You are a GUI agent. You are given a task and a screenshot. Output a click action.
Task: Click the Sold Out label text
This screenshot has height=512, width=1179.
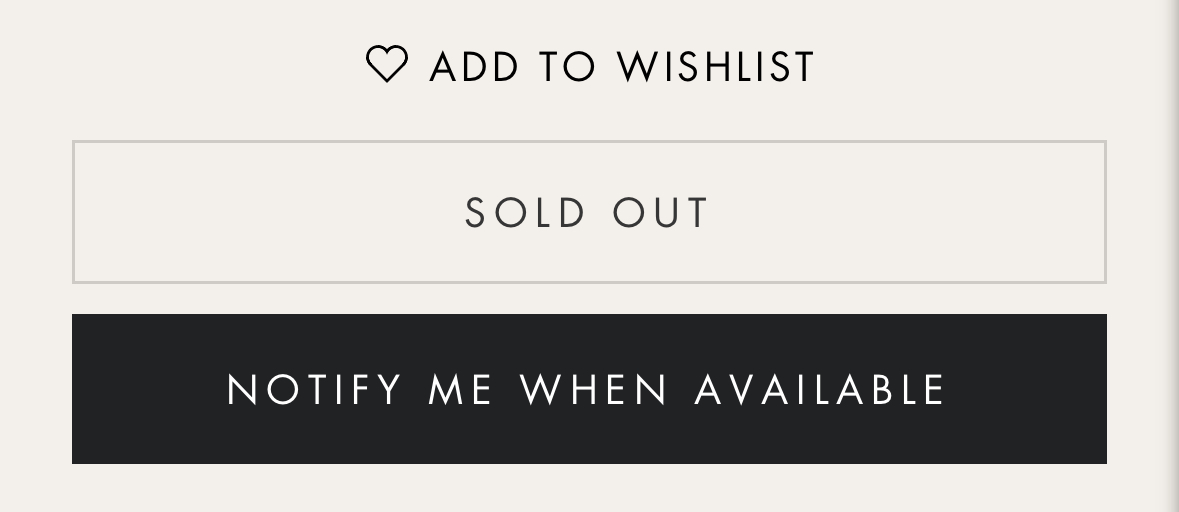pos(586,213)
